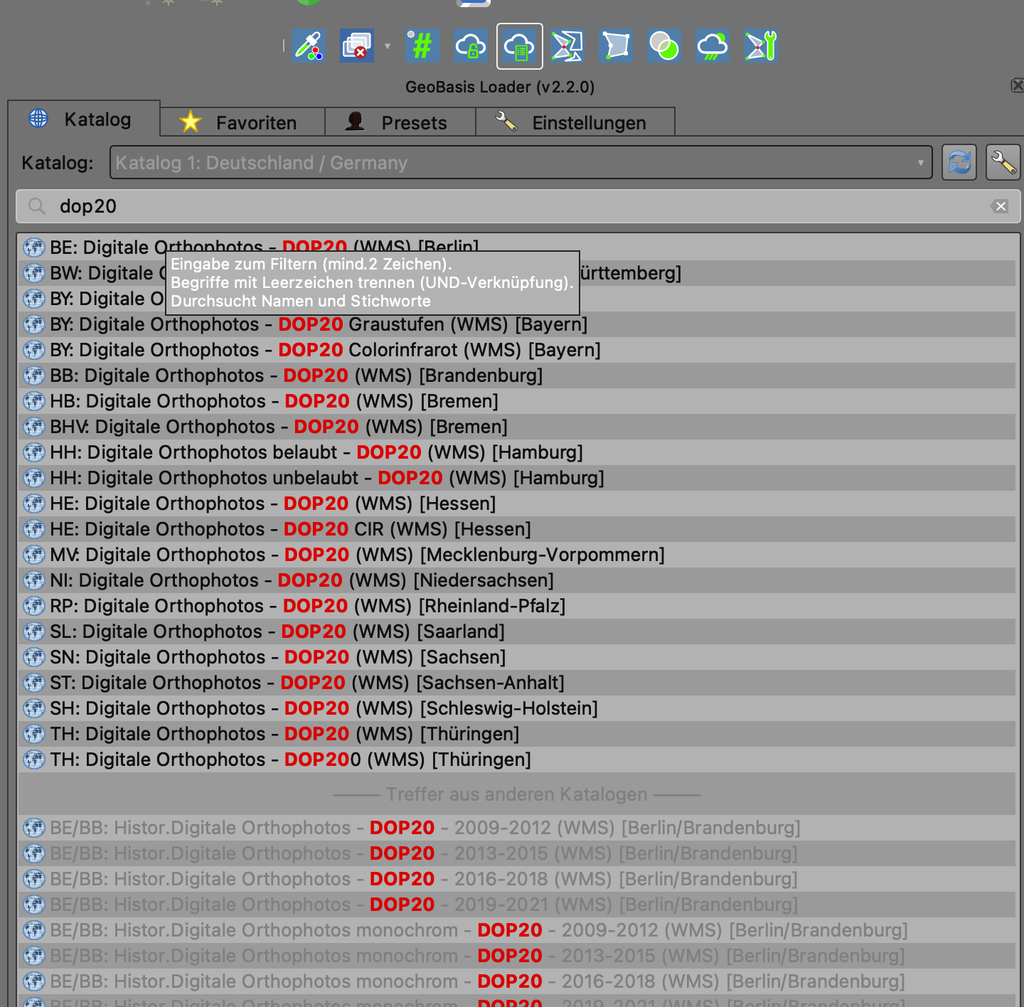Expand the Katalog 1: Deutschland dropdown
The width and height of the screenshot is (1024, 1007).
click(x=520, y=163)
